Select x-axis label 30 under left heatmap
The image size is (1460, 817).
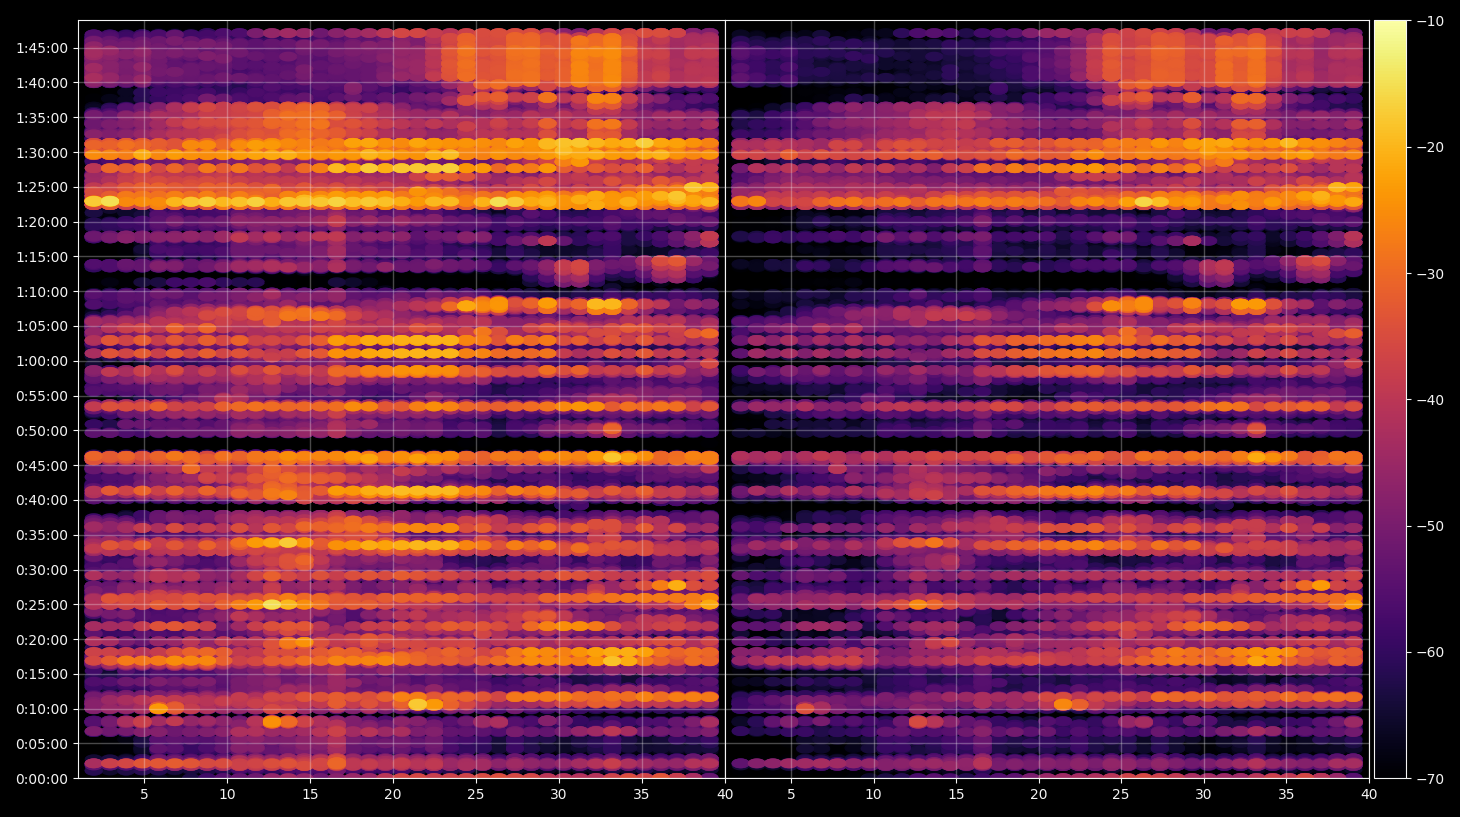click(x=558, y=795)
